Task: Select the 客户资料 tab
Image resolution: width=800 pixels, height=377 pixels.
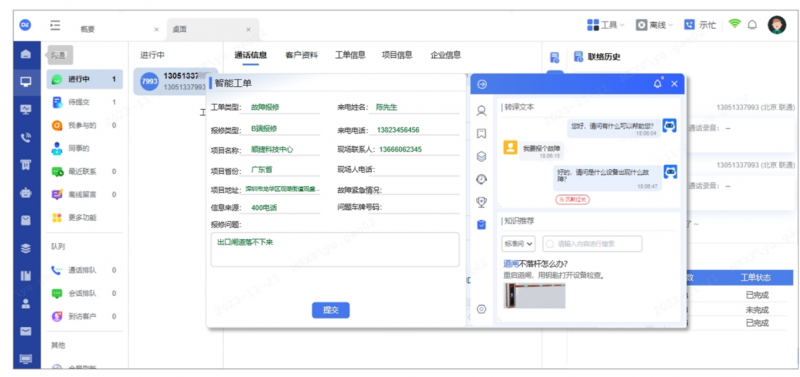Action: (302, 55)
